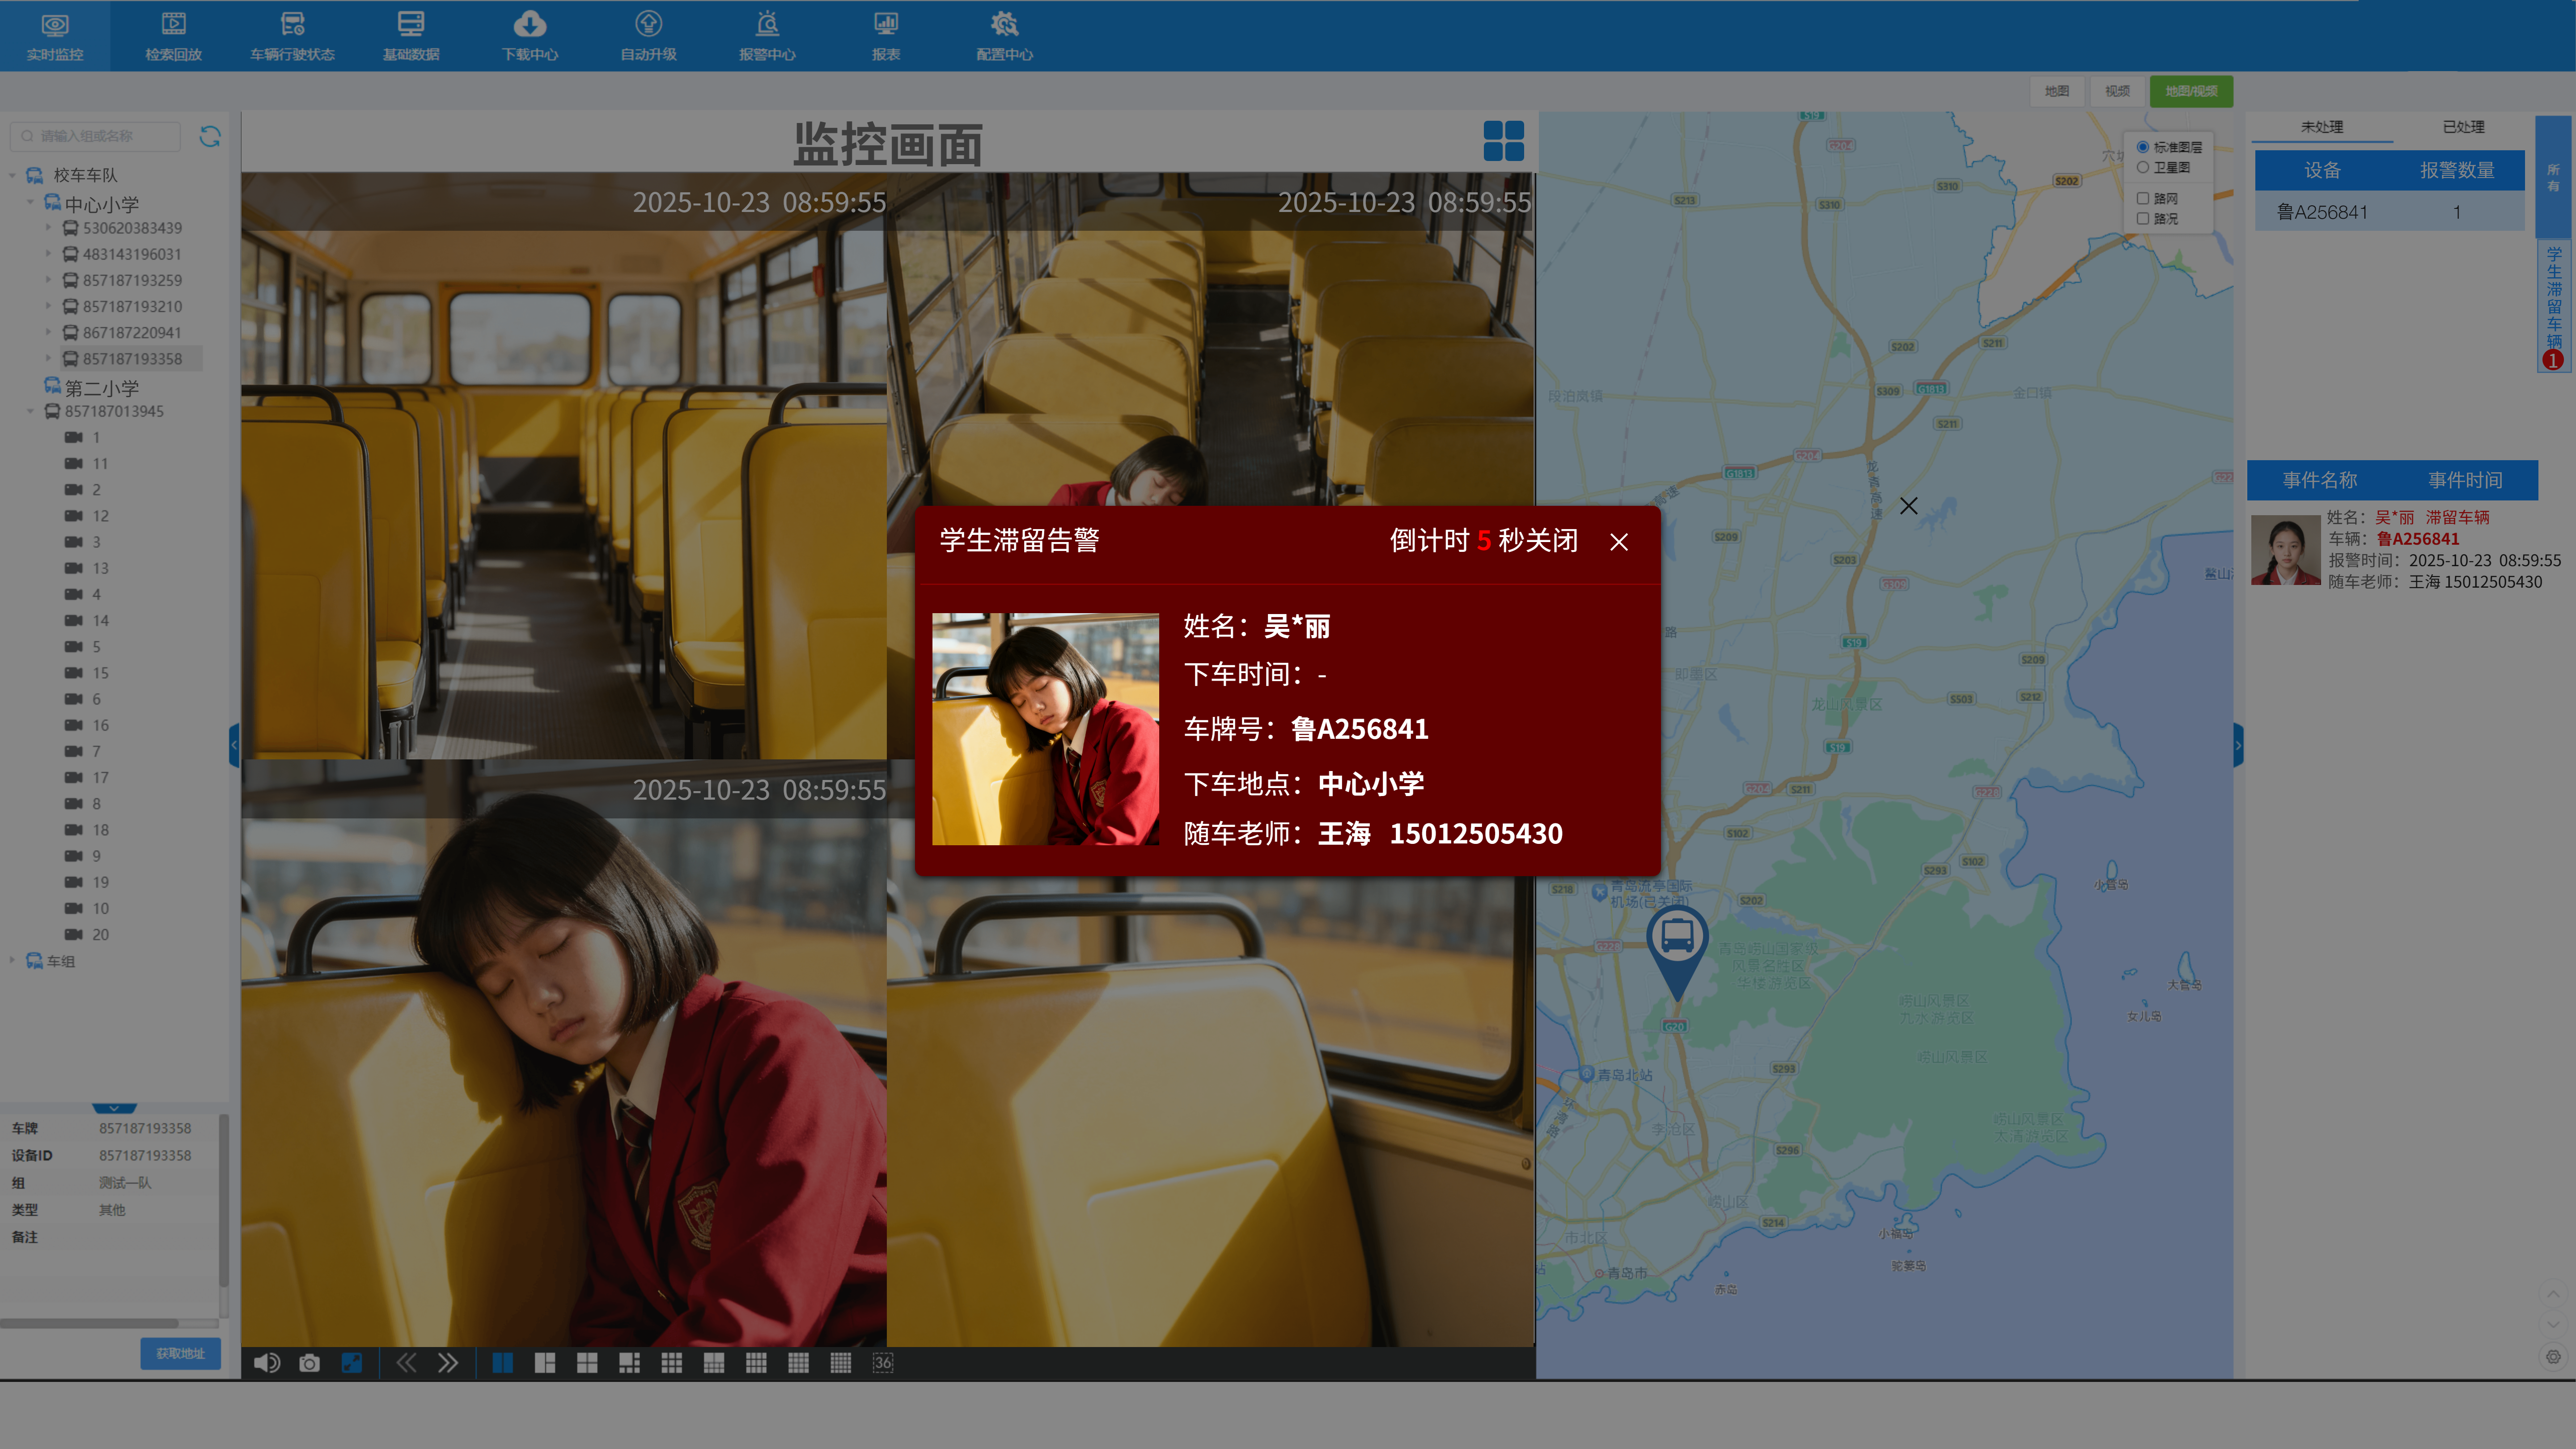Open settings gear in right panel

pos(2554,1357)
